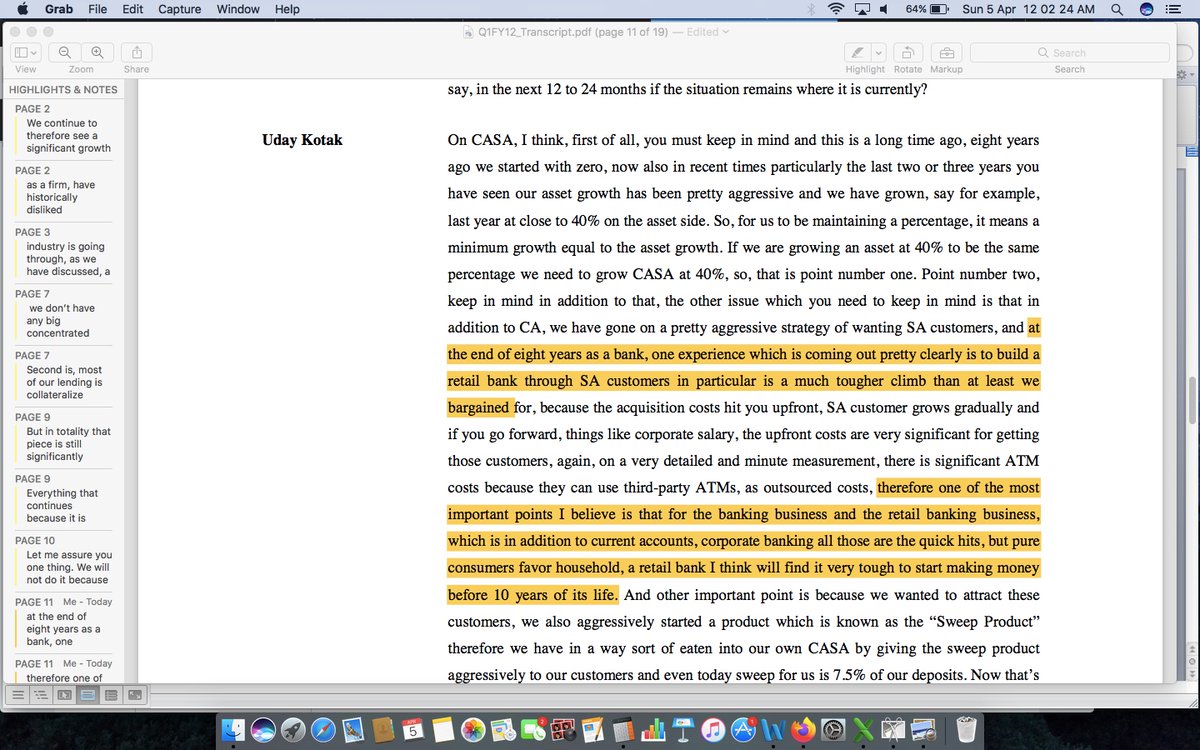Screen dimensions: 1200x750
Task: Focus the Search field in Preview
Action: click(1069, 53)
